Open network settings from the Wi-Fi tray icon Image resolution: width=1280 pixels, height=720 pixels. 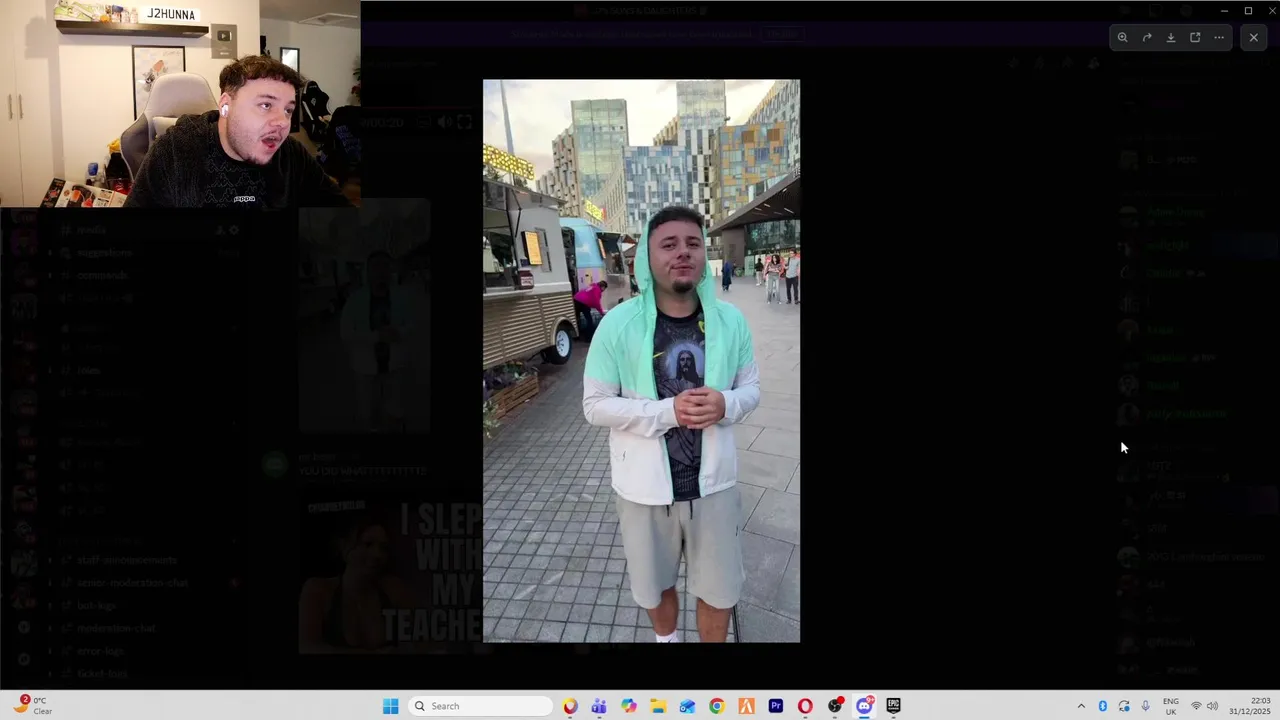coord(1196,706)
